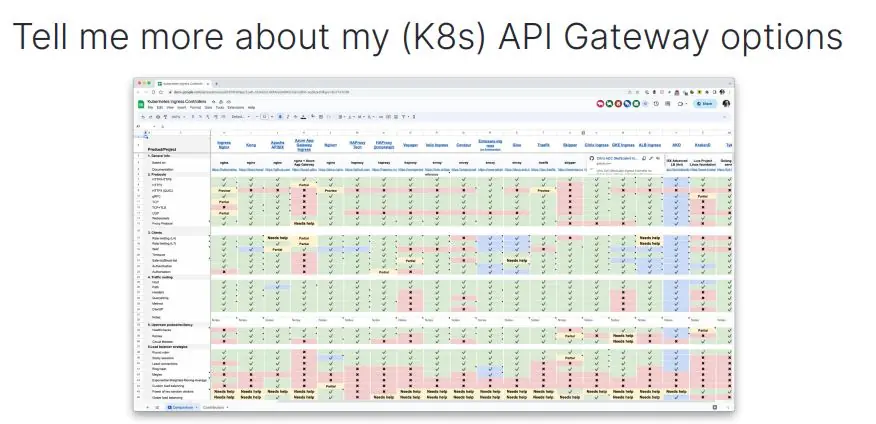Click the Google Sheets logo icon
876x424 pixels.
[141, 104]
